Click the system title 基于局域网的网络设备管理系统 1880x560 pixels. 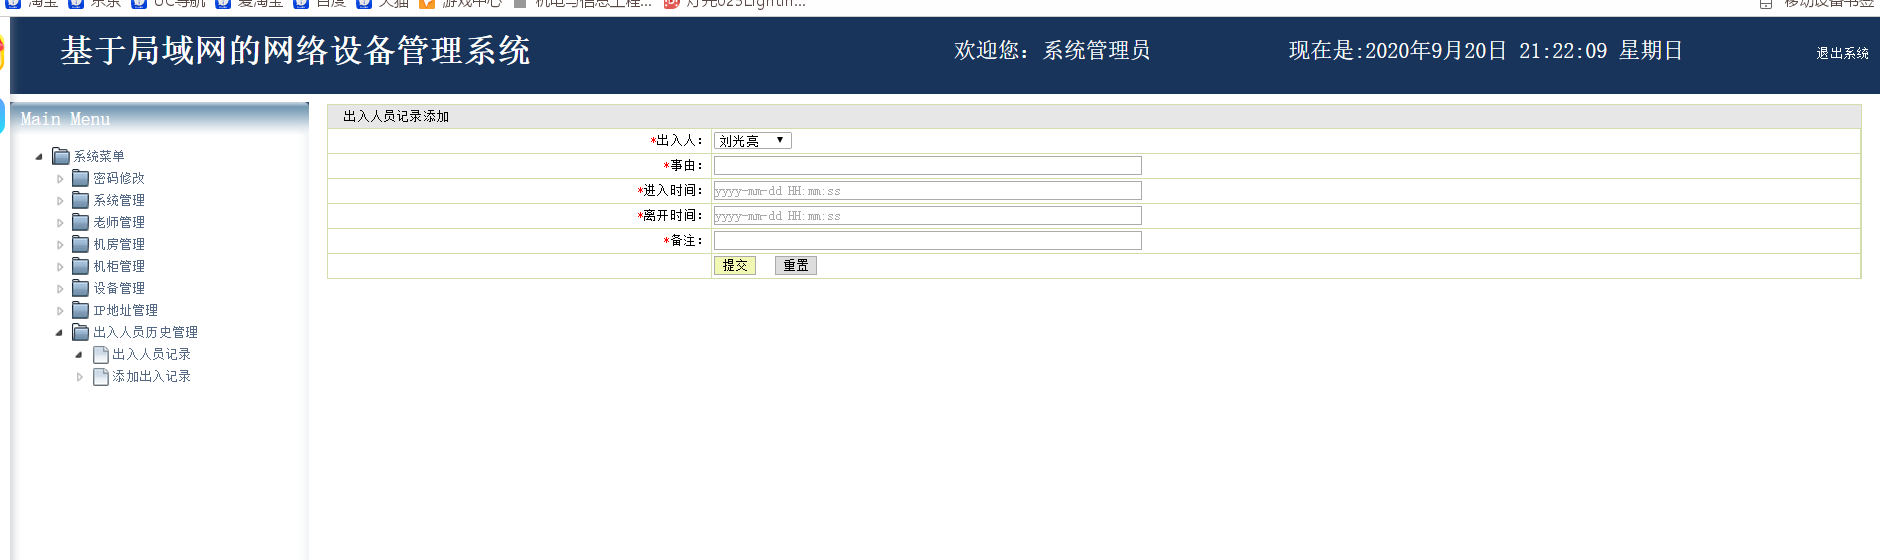tap(295, 50)
